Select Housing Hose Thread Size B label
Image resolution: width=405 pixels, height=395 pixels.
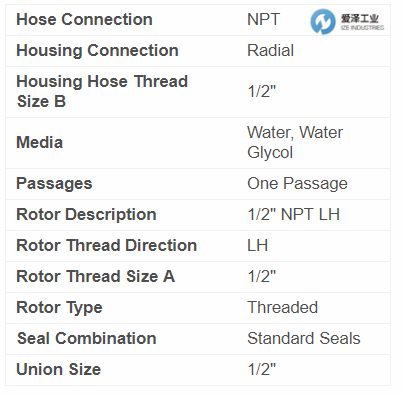point(102,91)
